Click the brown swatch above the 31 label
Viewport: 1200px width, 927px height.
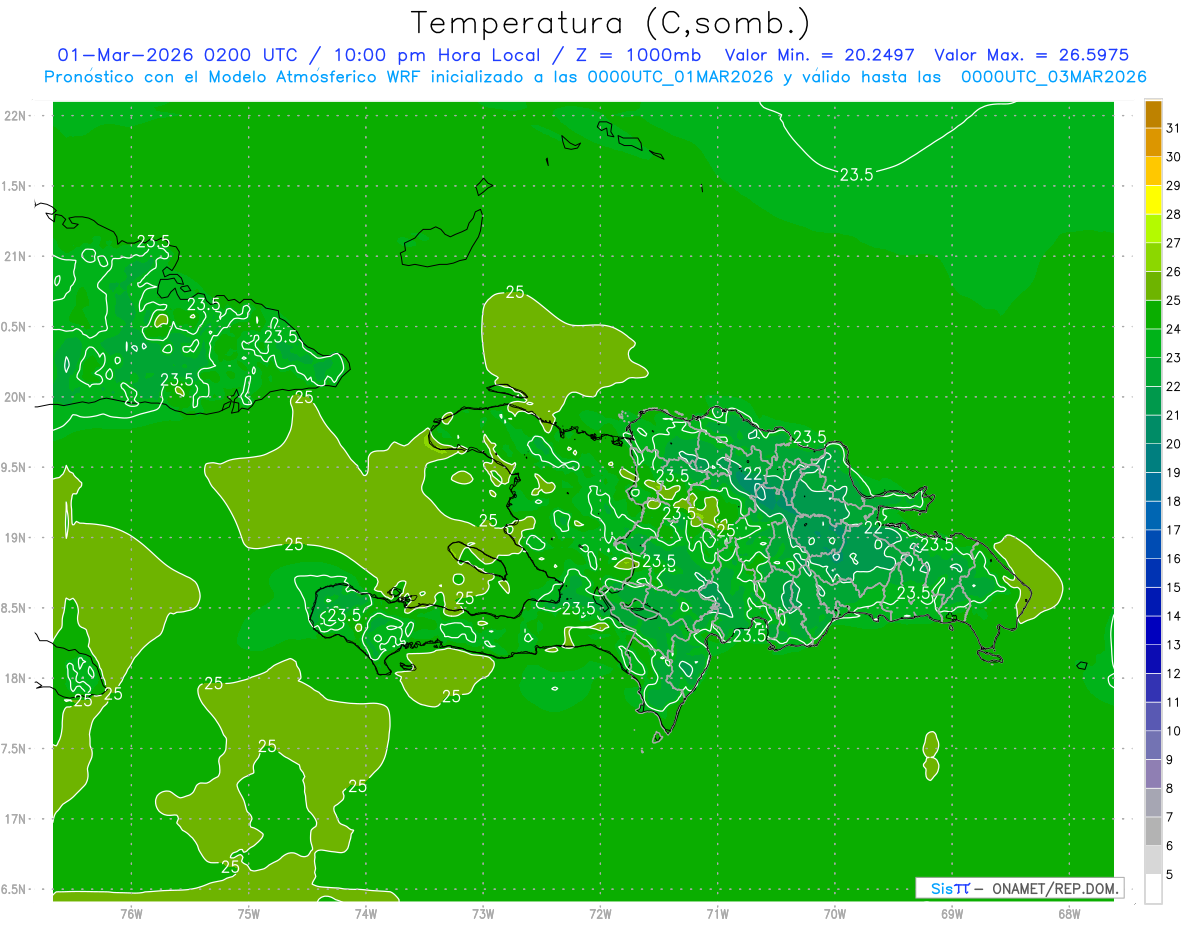(1153, 114)
